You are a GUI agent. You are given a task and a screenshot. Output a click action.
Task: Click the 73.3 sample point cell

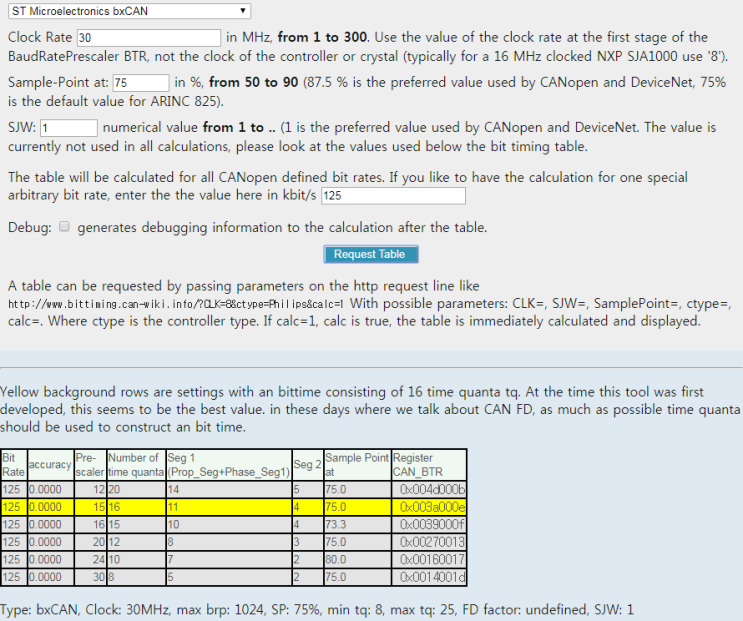click(x=356, y=524)
